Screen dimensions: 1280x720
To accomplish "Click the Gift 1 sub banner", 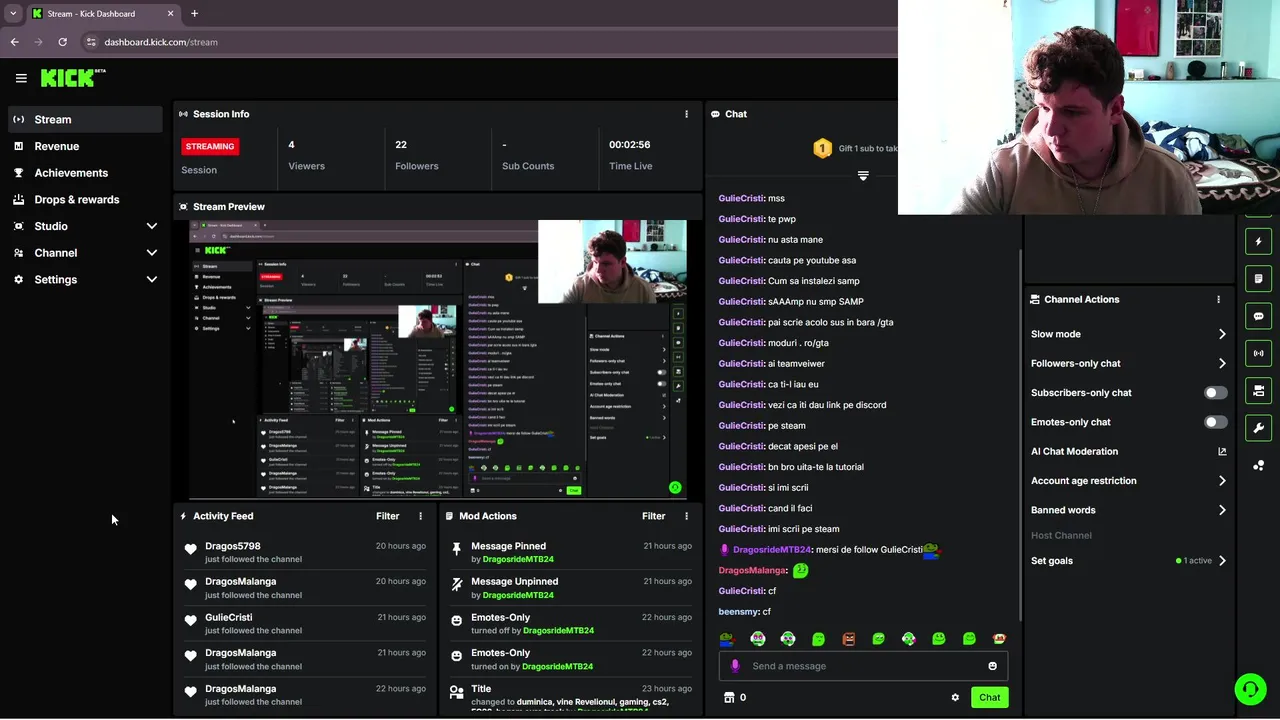I will click(856, 148).
